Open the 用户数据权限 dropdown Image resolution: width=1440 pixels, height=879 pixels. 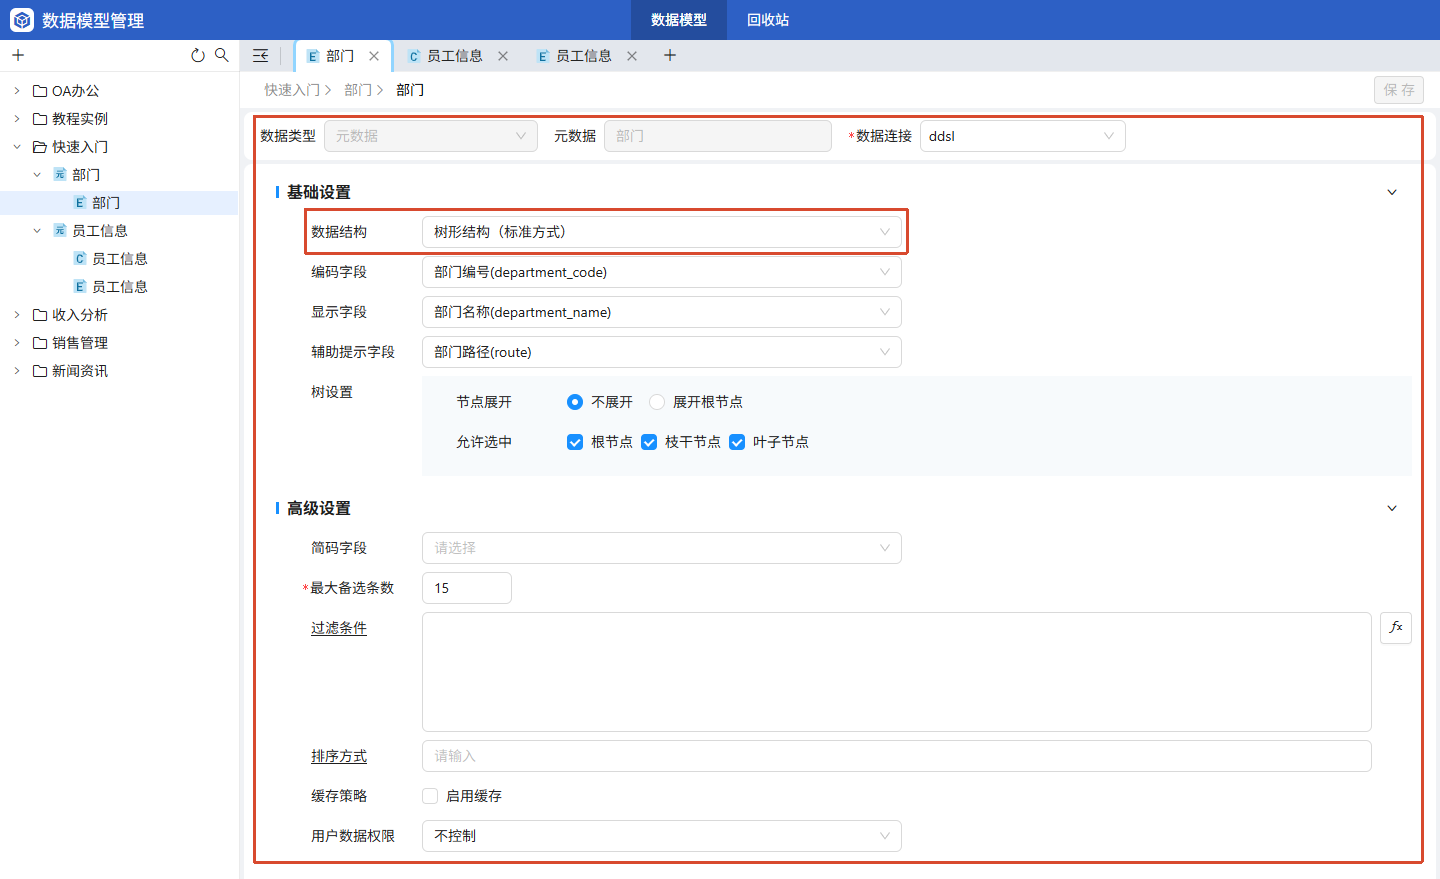[662, 836]
